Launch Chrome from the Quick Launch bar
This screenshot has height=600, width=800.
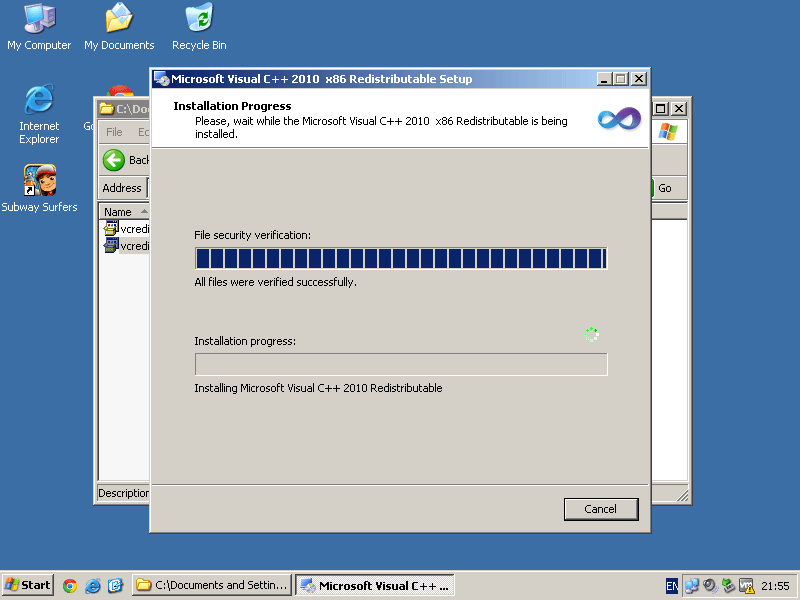(70, 585)
